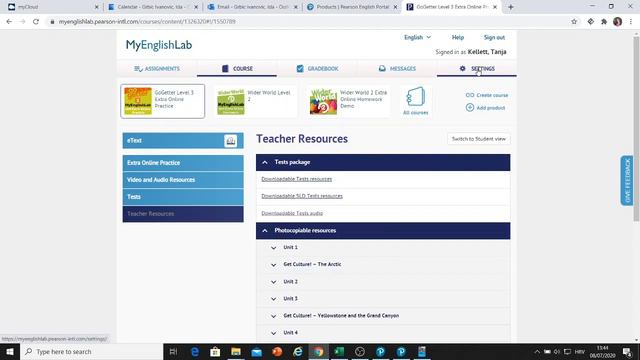Select GoGetter Level 3 course card
Screen dimensions: 640x360
click(162, 101)
